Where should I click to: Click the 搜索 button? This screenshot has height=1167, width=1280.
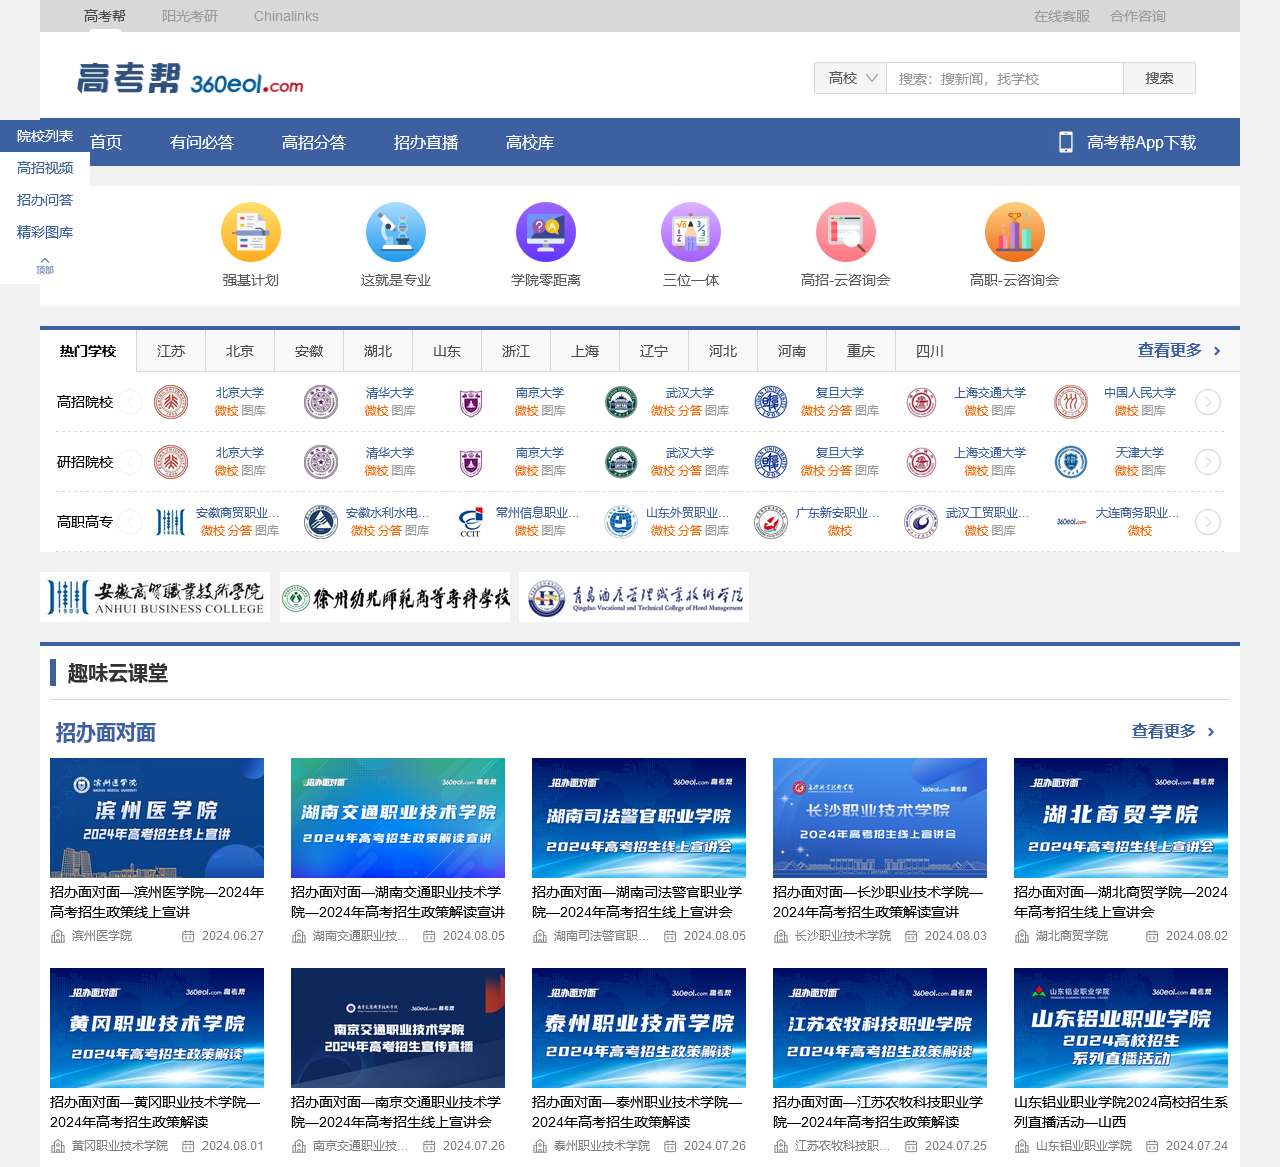coord(1159,78)
